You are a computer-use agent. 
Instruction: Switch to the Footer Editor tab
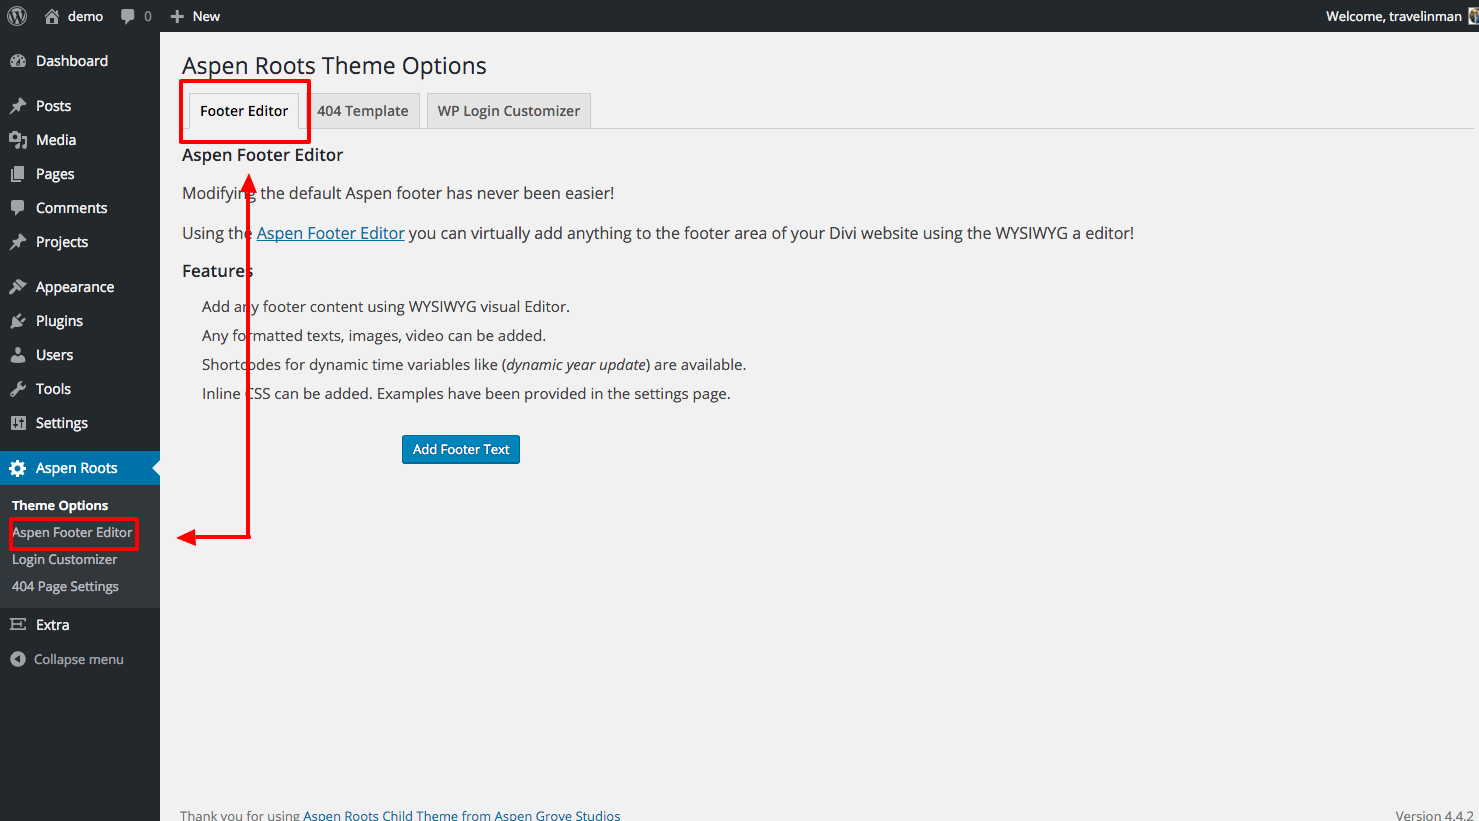pyautogui.click(x=244, y=111)
